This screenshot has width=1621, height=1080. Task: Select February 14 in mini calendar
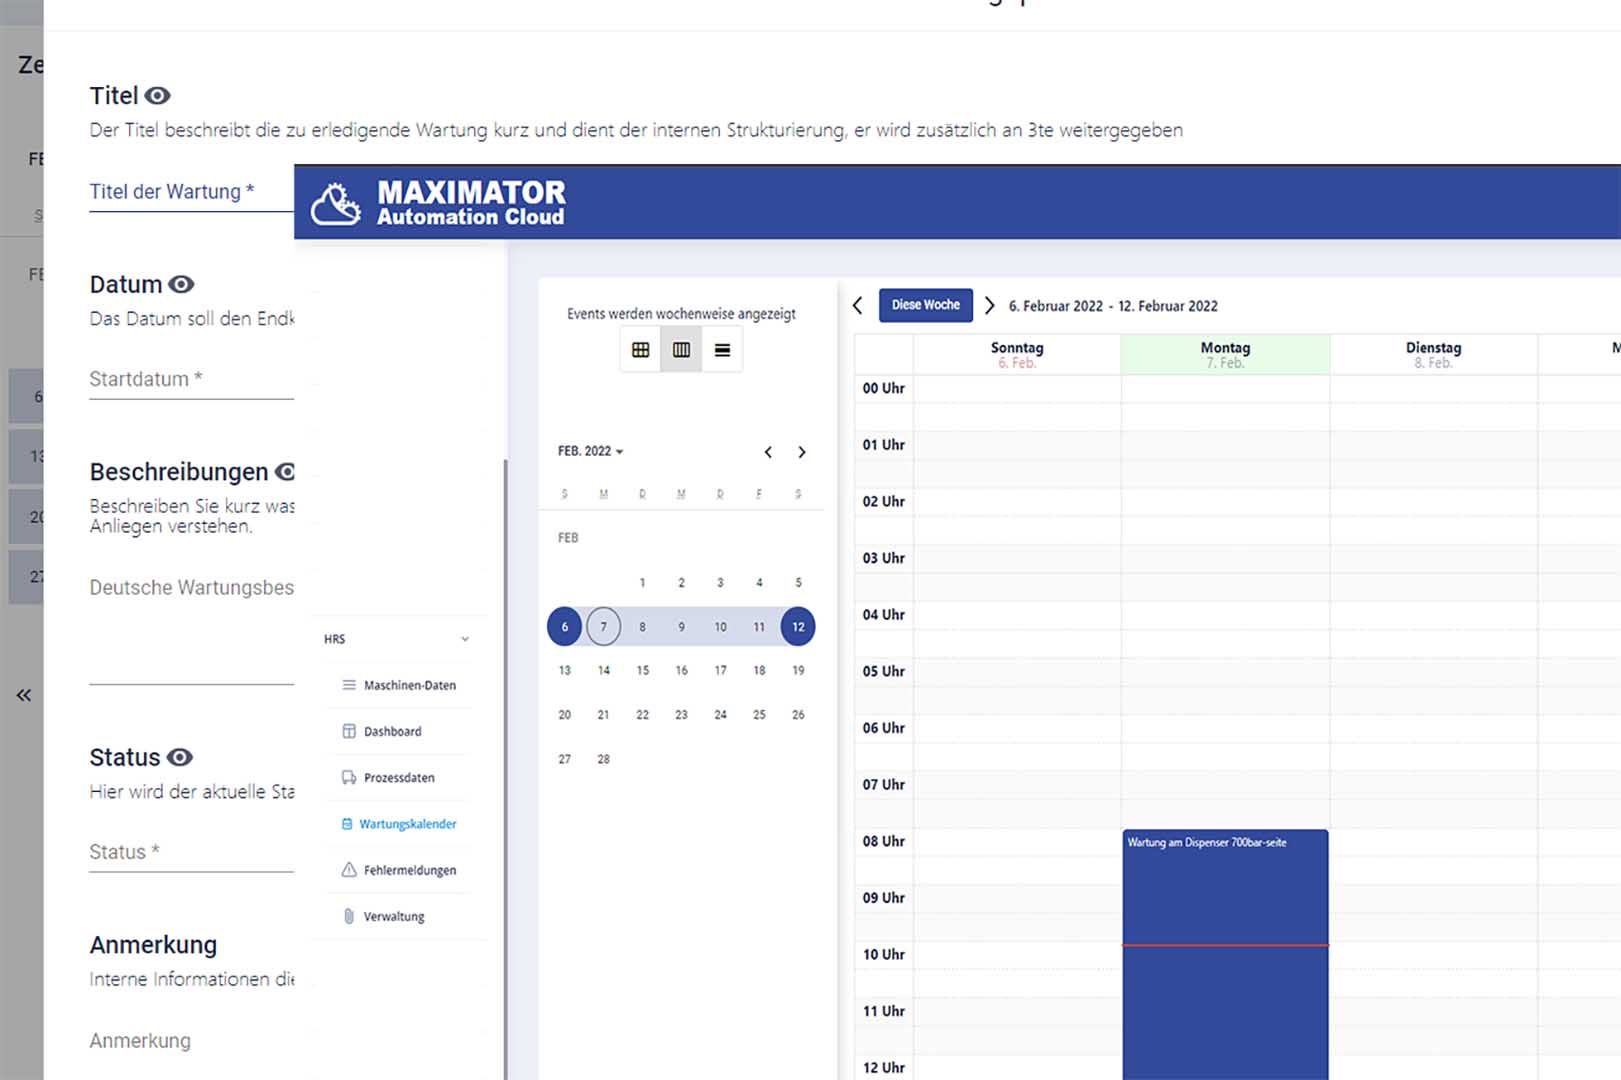[x=603, y=670]
